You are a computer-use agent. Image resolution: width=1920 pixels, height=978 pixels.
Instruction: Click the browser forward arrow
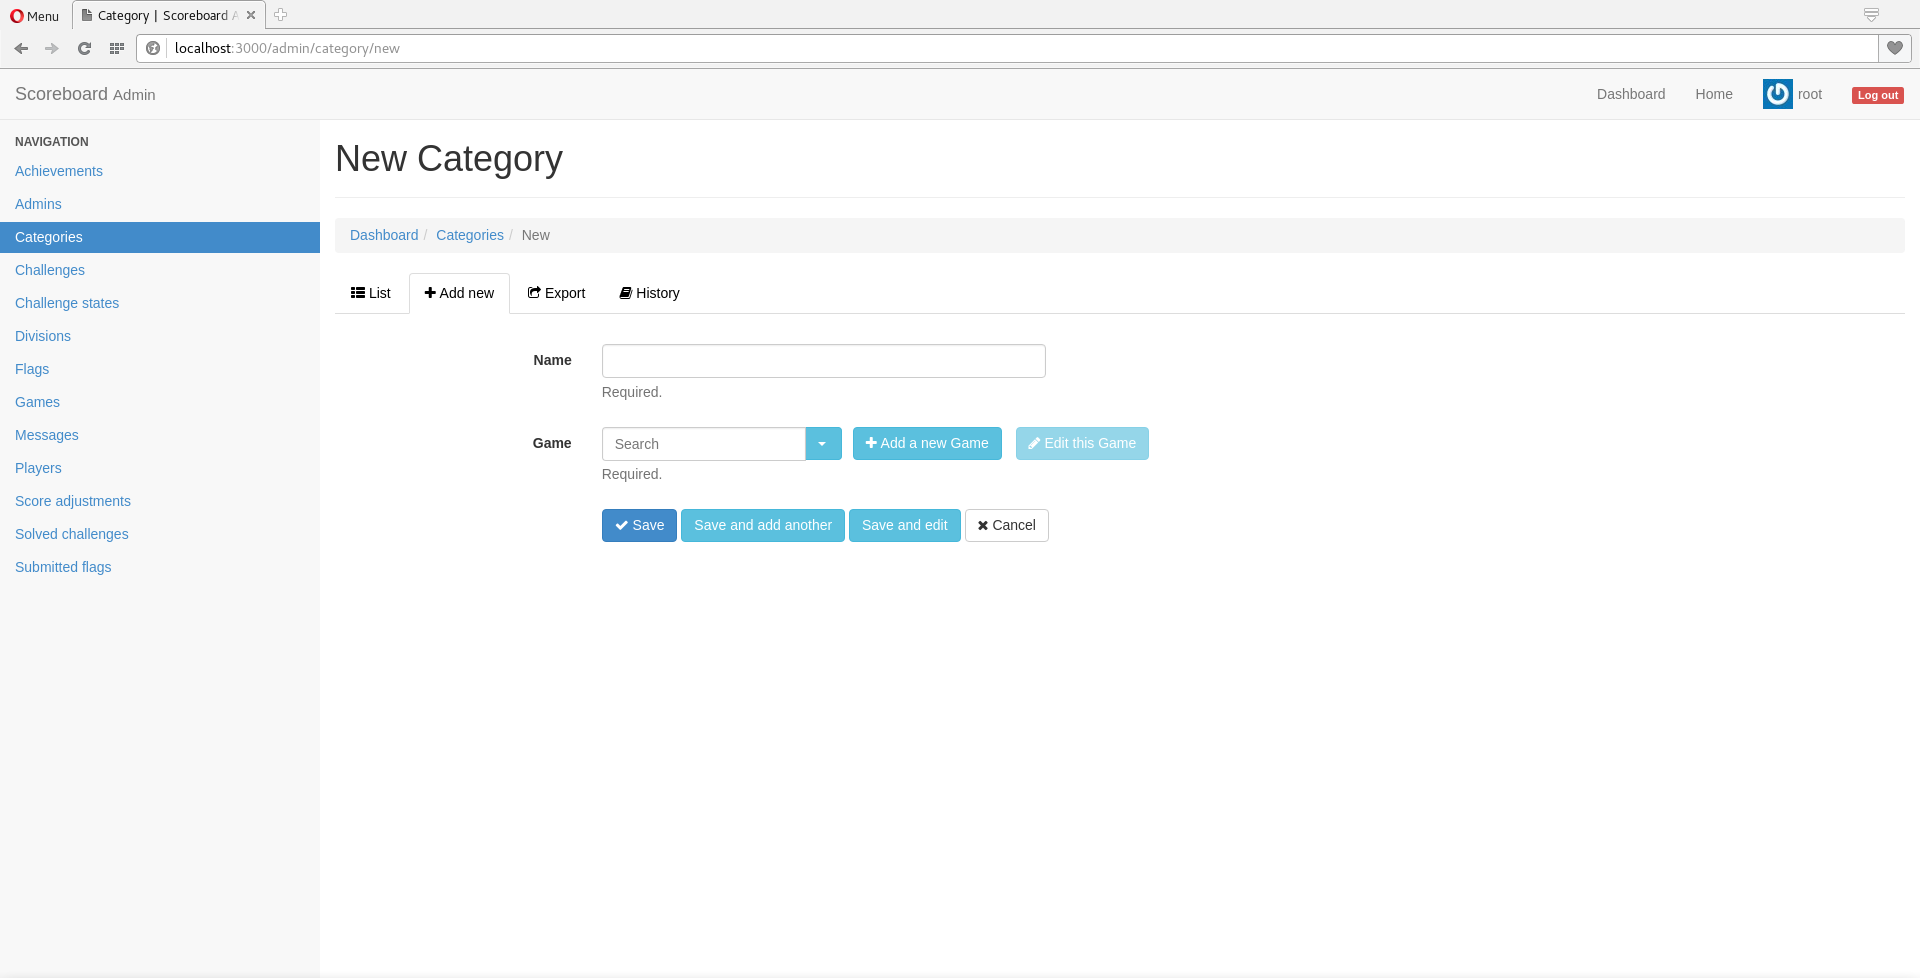tap(52, 48)
